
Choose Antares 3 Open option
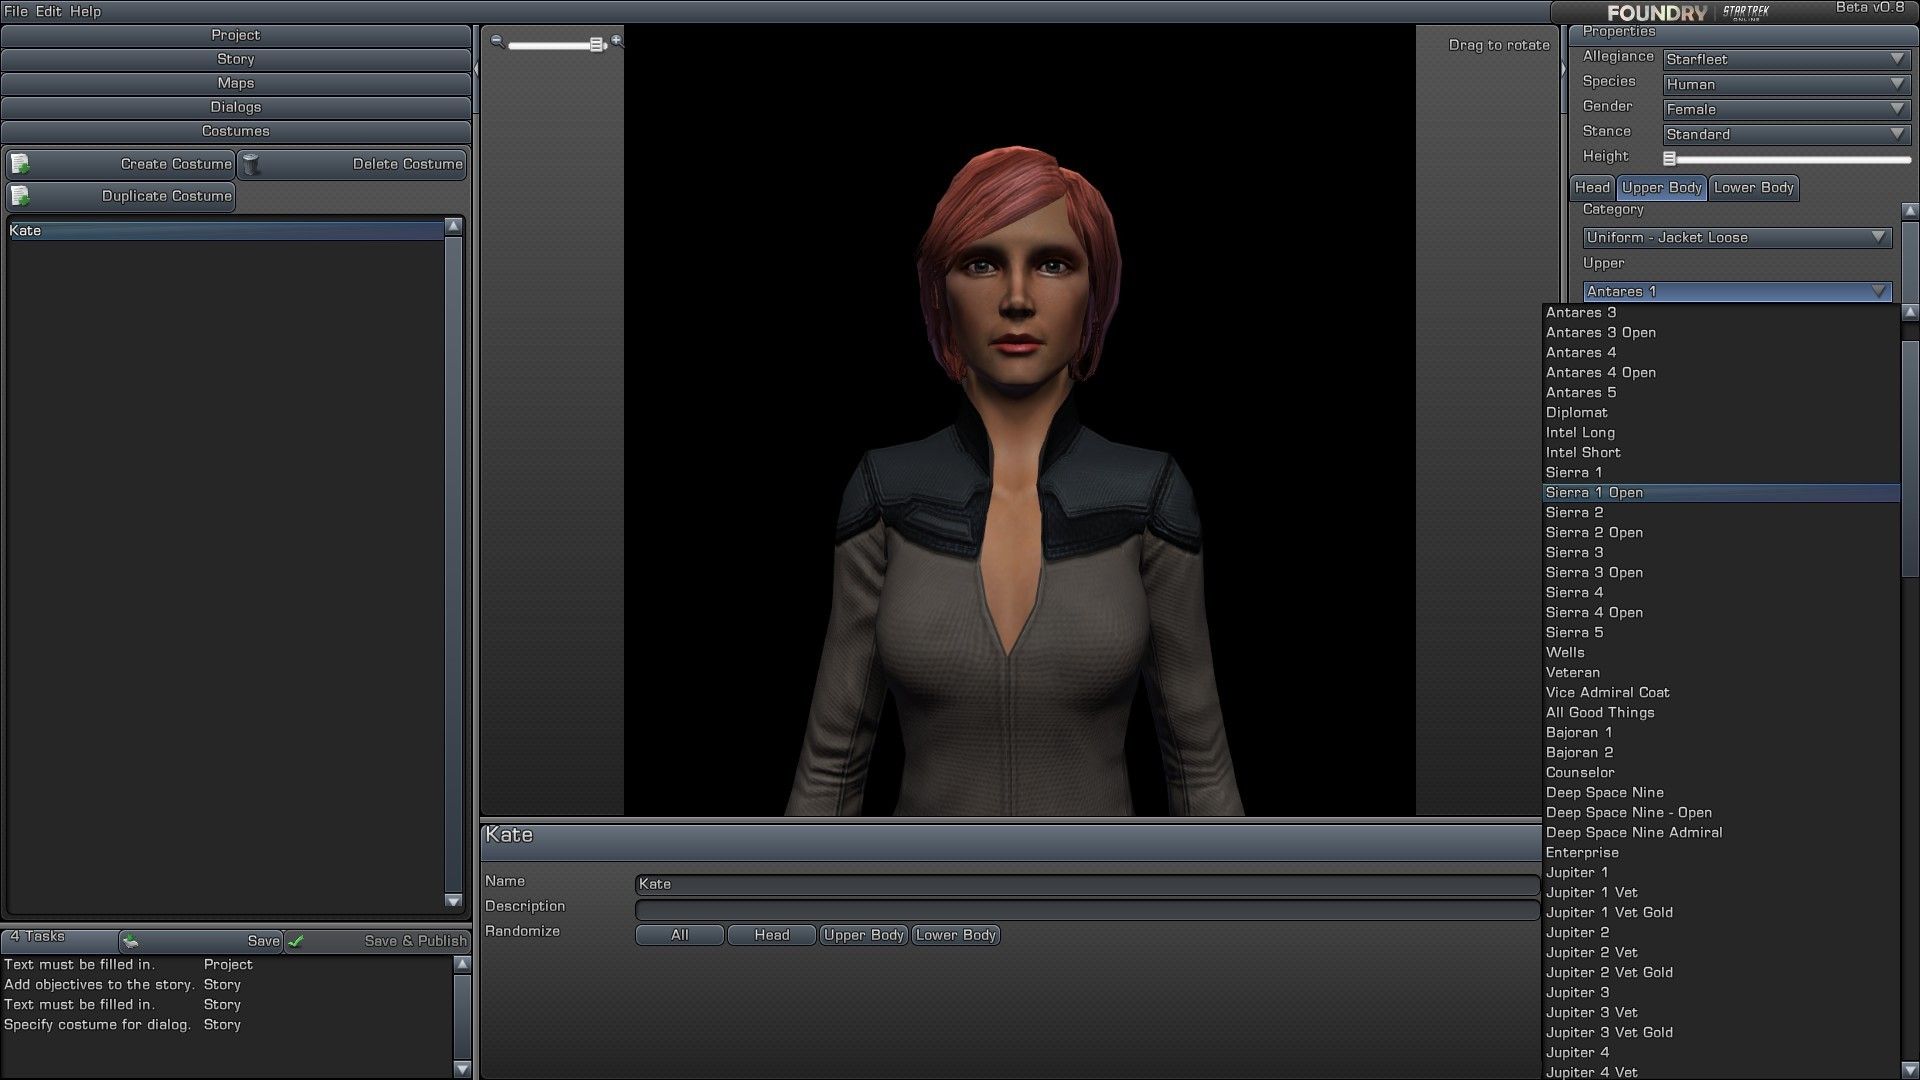pos(1720,333)
